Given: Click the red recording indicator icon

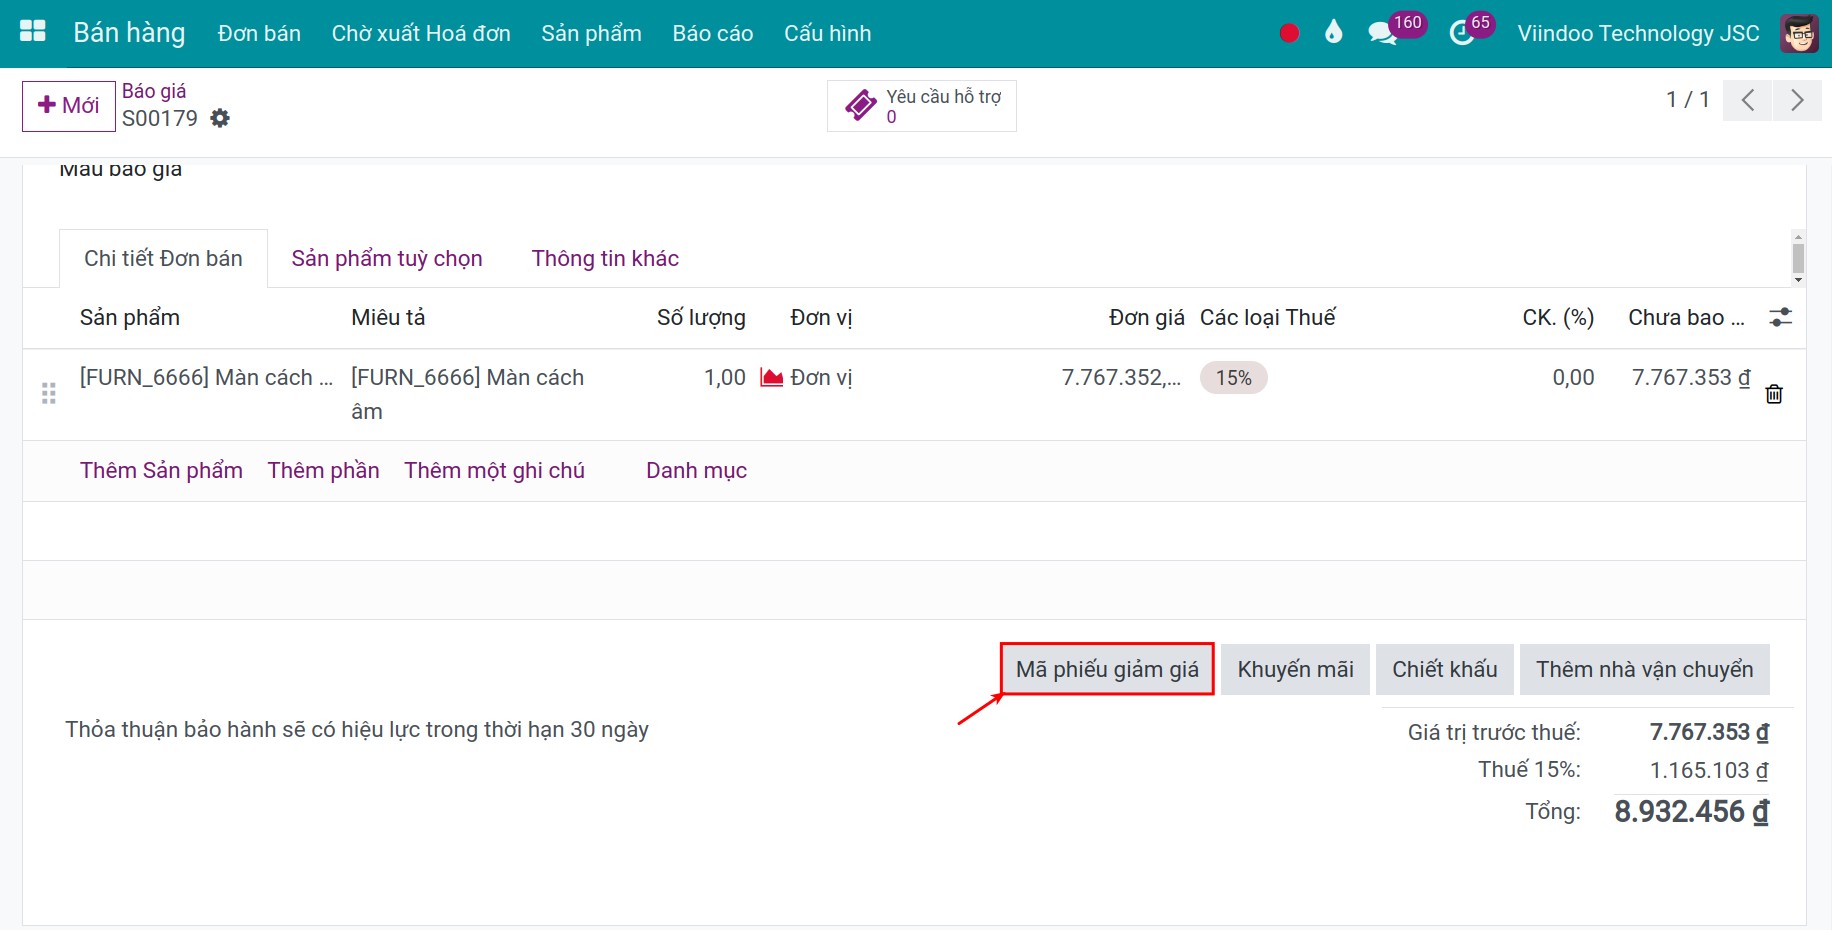Looking at the screenshot, I should (1289, 33).
